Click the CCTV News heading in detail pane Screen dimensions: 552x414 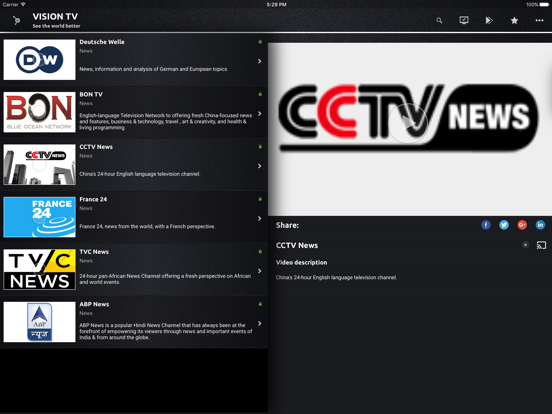click(297, 245)
